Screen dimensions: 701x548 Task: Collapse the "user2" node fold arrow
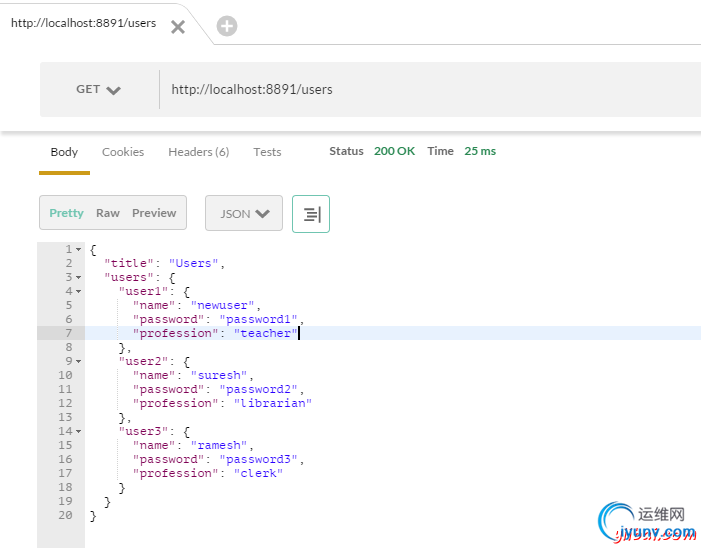coord(79,361)
